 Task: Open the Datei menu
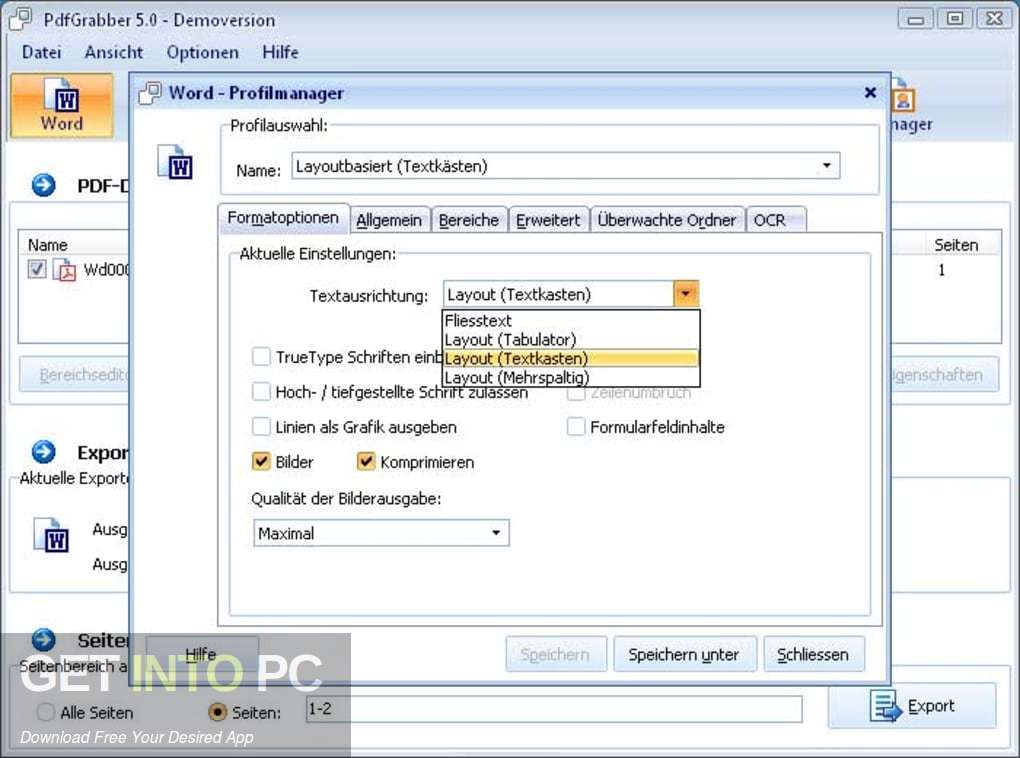coord(42,52)
